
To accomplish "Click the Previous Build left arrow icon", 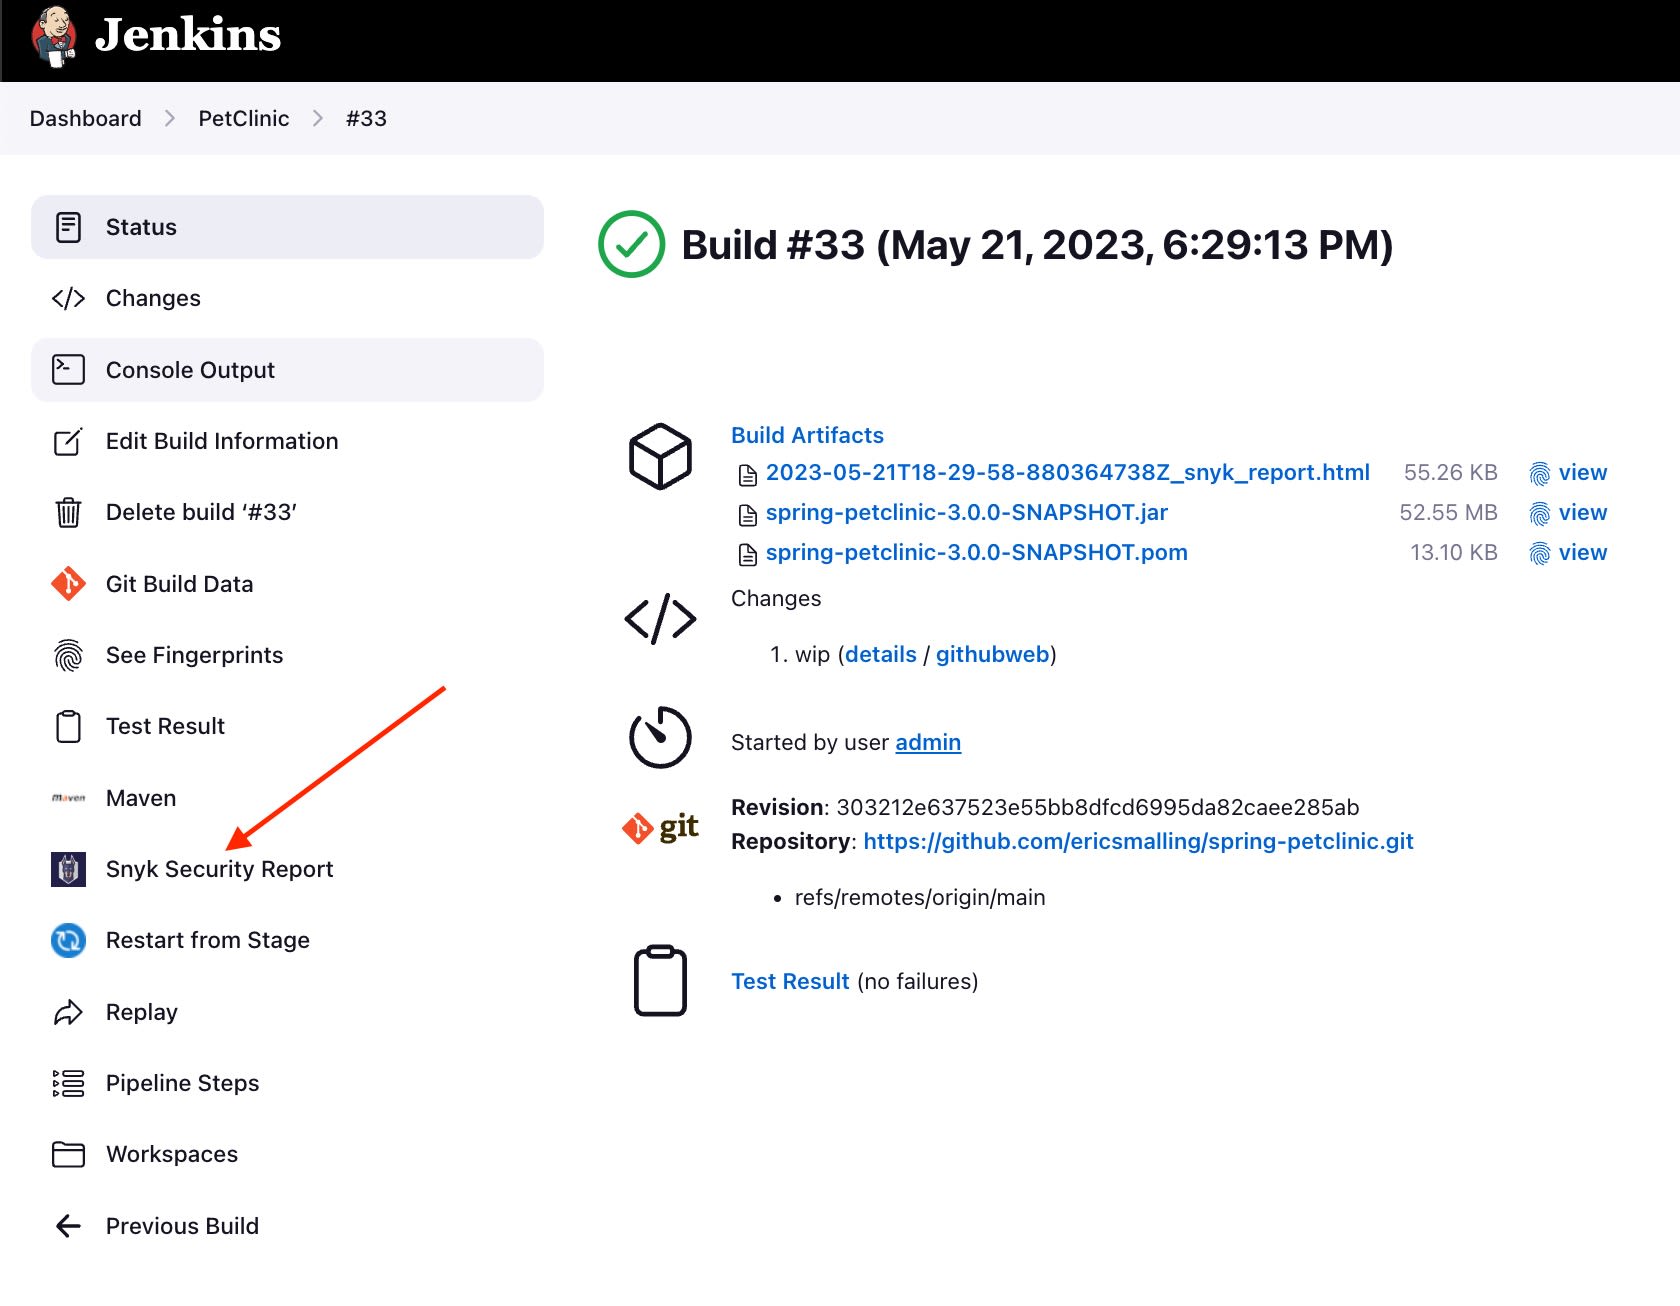I will (68, 1226).
